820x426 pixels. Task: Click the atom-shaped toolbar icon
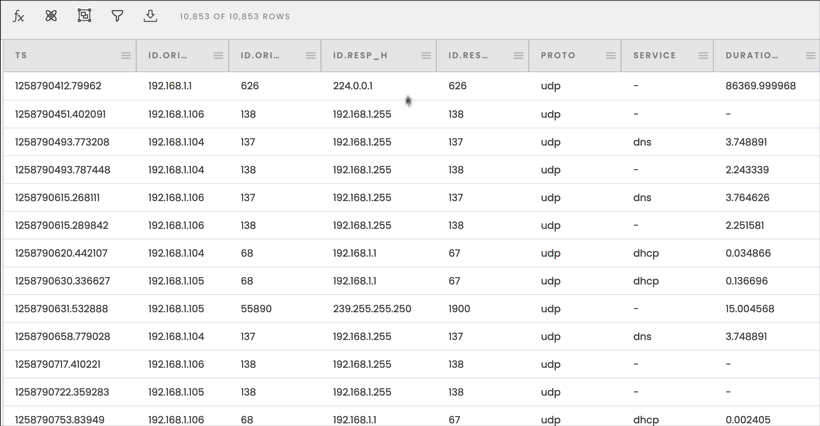[x=51, y=16]
